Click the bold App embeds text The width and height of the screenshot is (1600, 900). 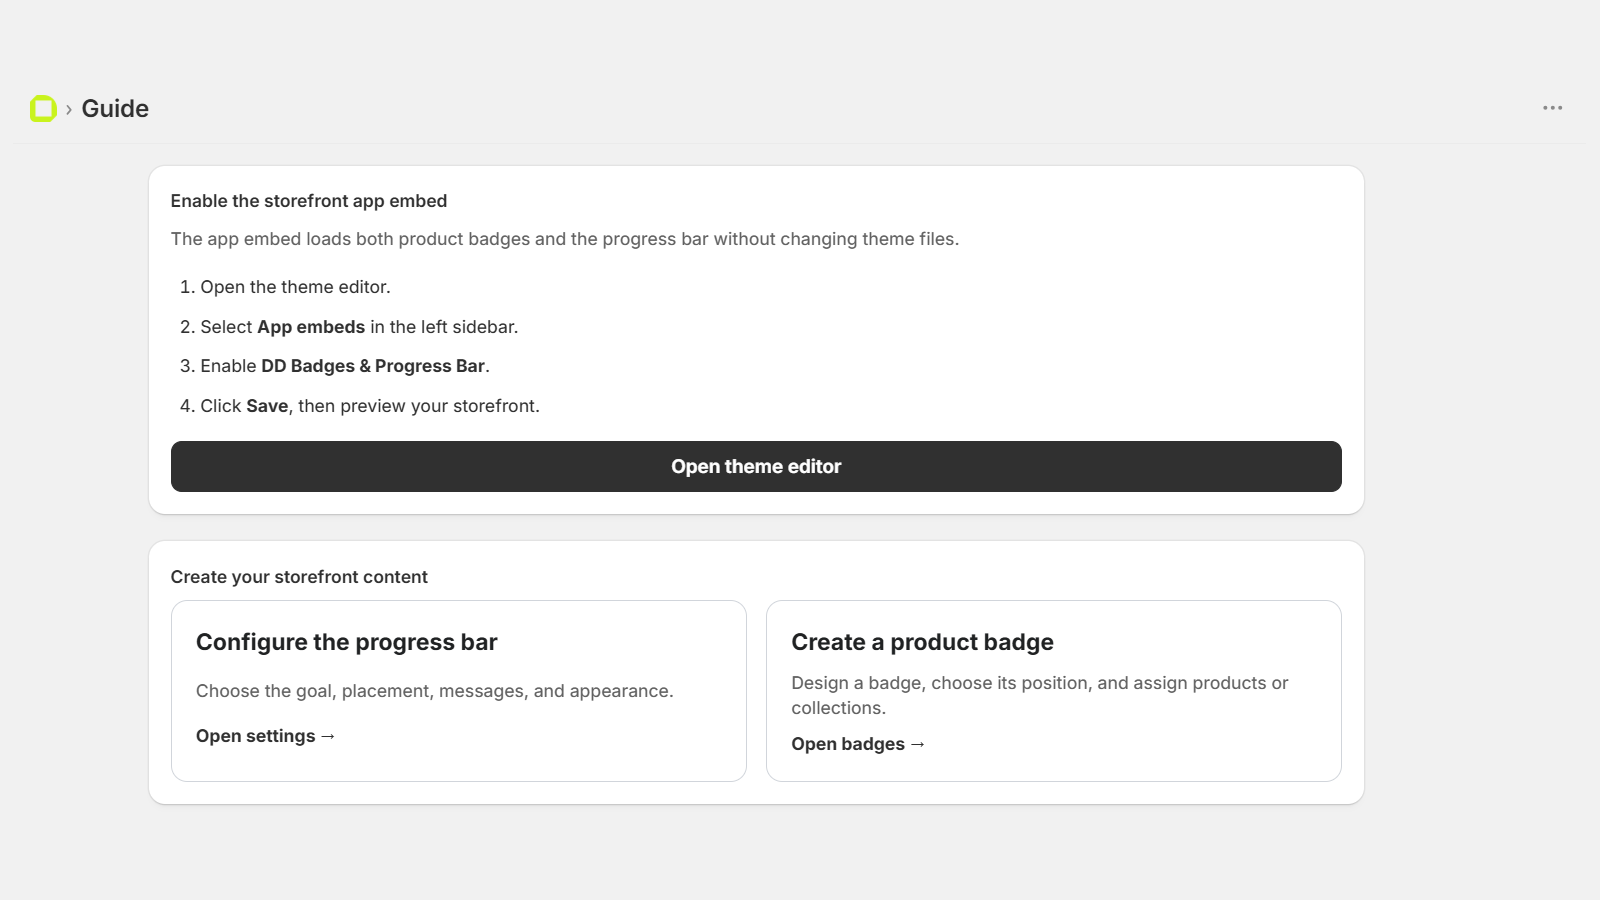[311, 327]
